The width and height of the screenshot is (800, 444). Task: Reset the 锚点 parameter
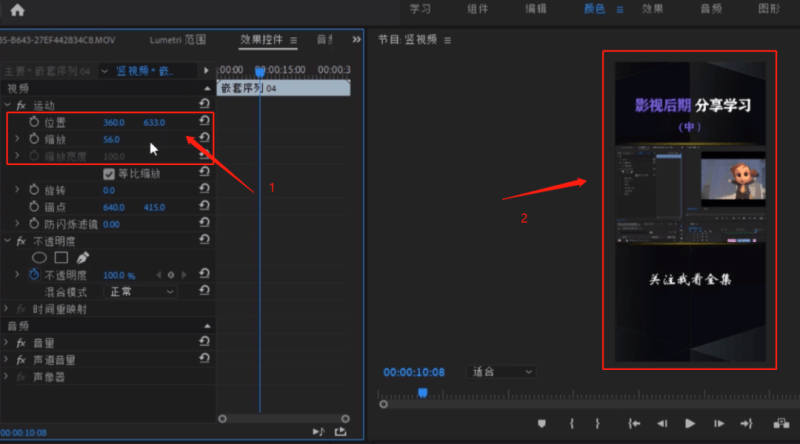(205, 205)
